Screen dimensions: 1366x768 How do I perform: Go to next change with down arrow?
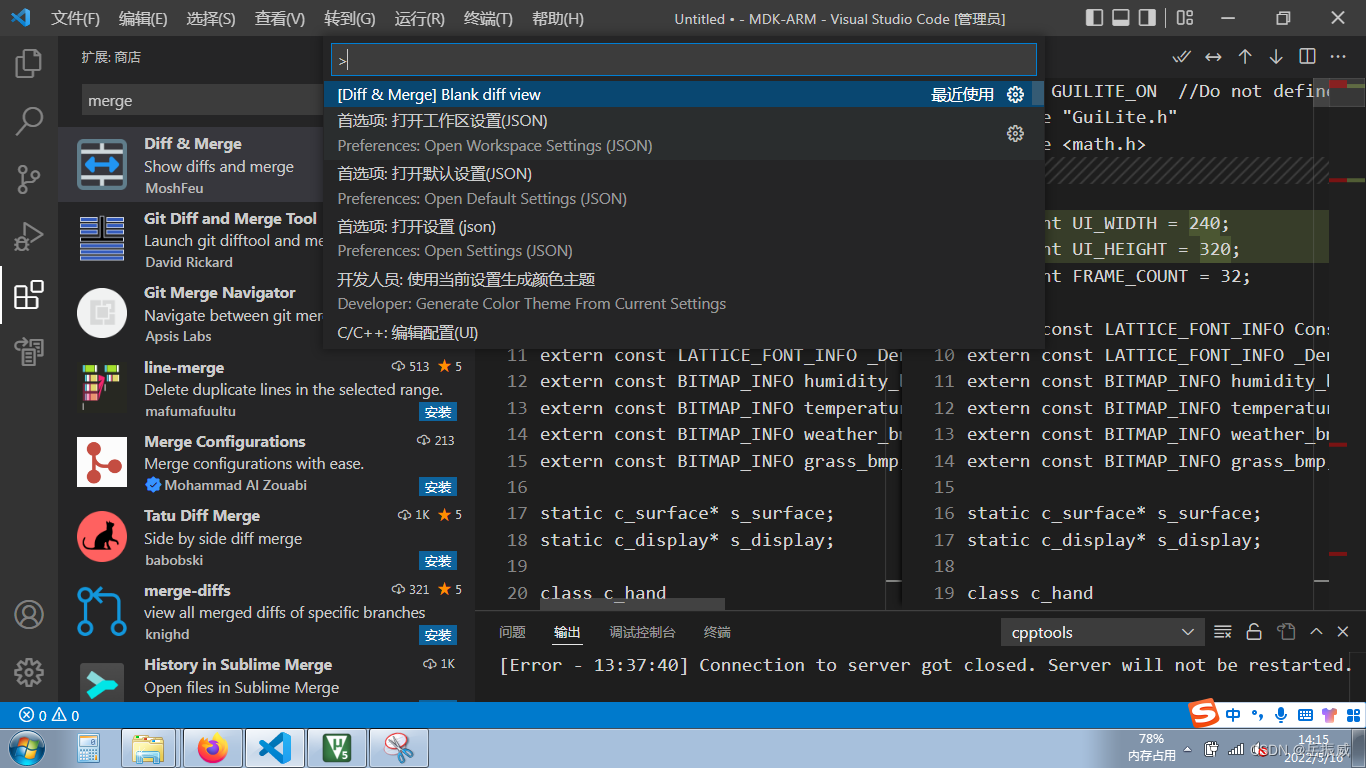1276,57
